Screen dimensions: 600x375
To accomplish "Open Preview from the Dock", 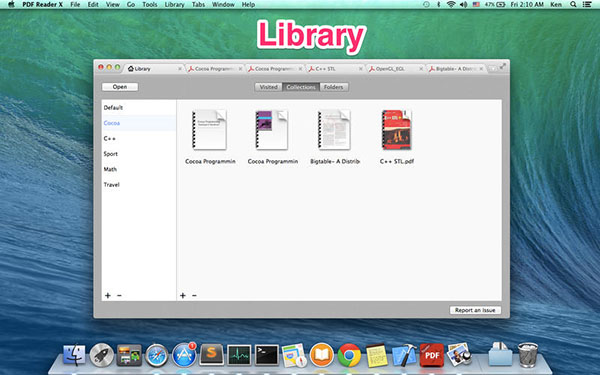I will click(459, 354).
